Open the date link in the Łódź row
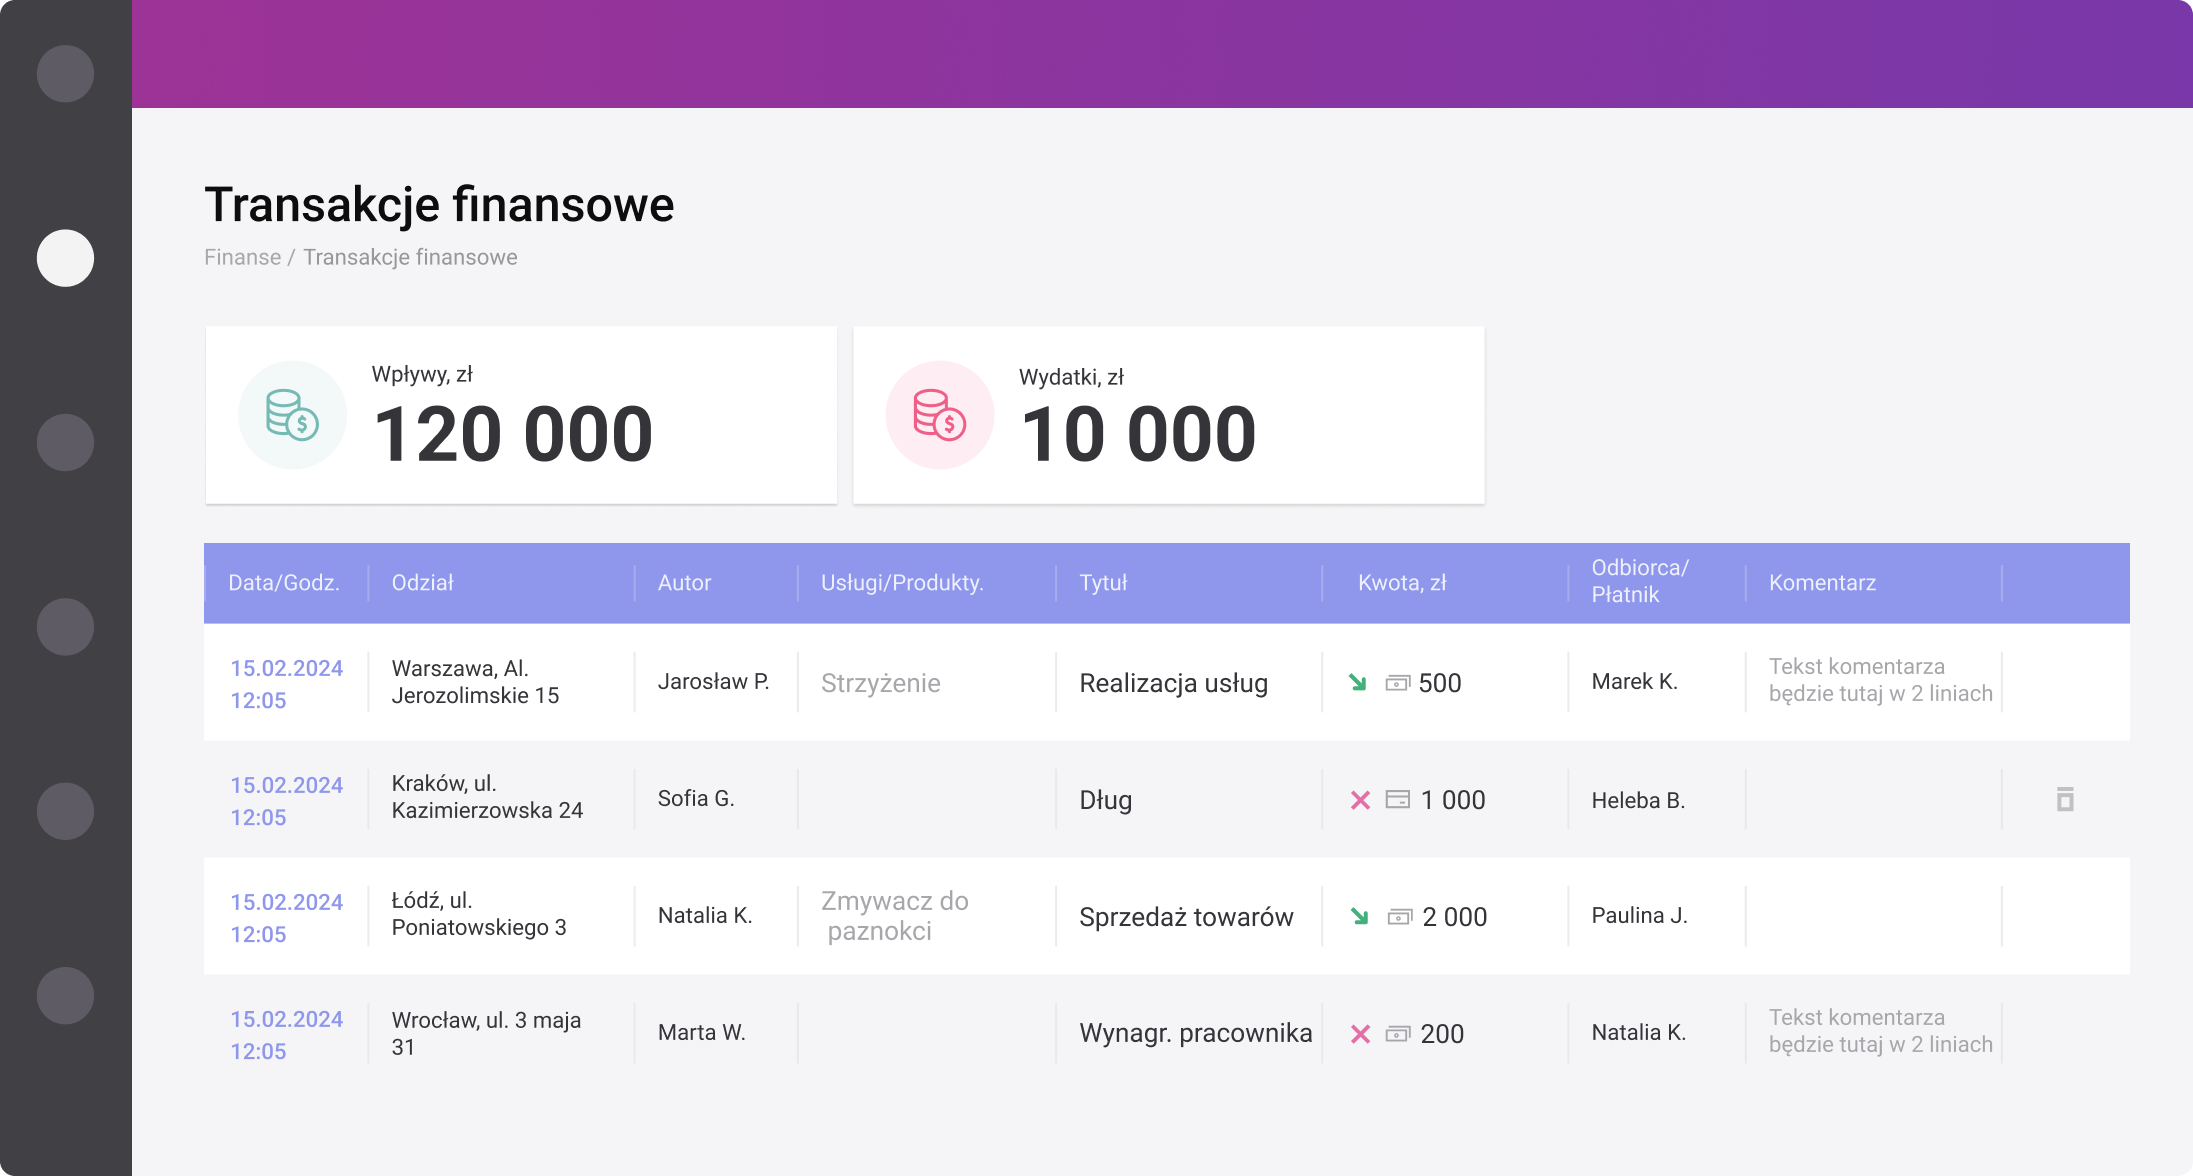This screenshot has width=2193, height=1176. [286, 918]
